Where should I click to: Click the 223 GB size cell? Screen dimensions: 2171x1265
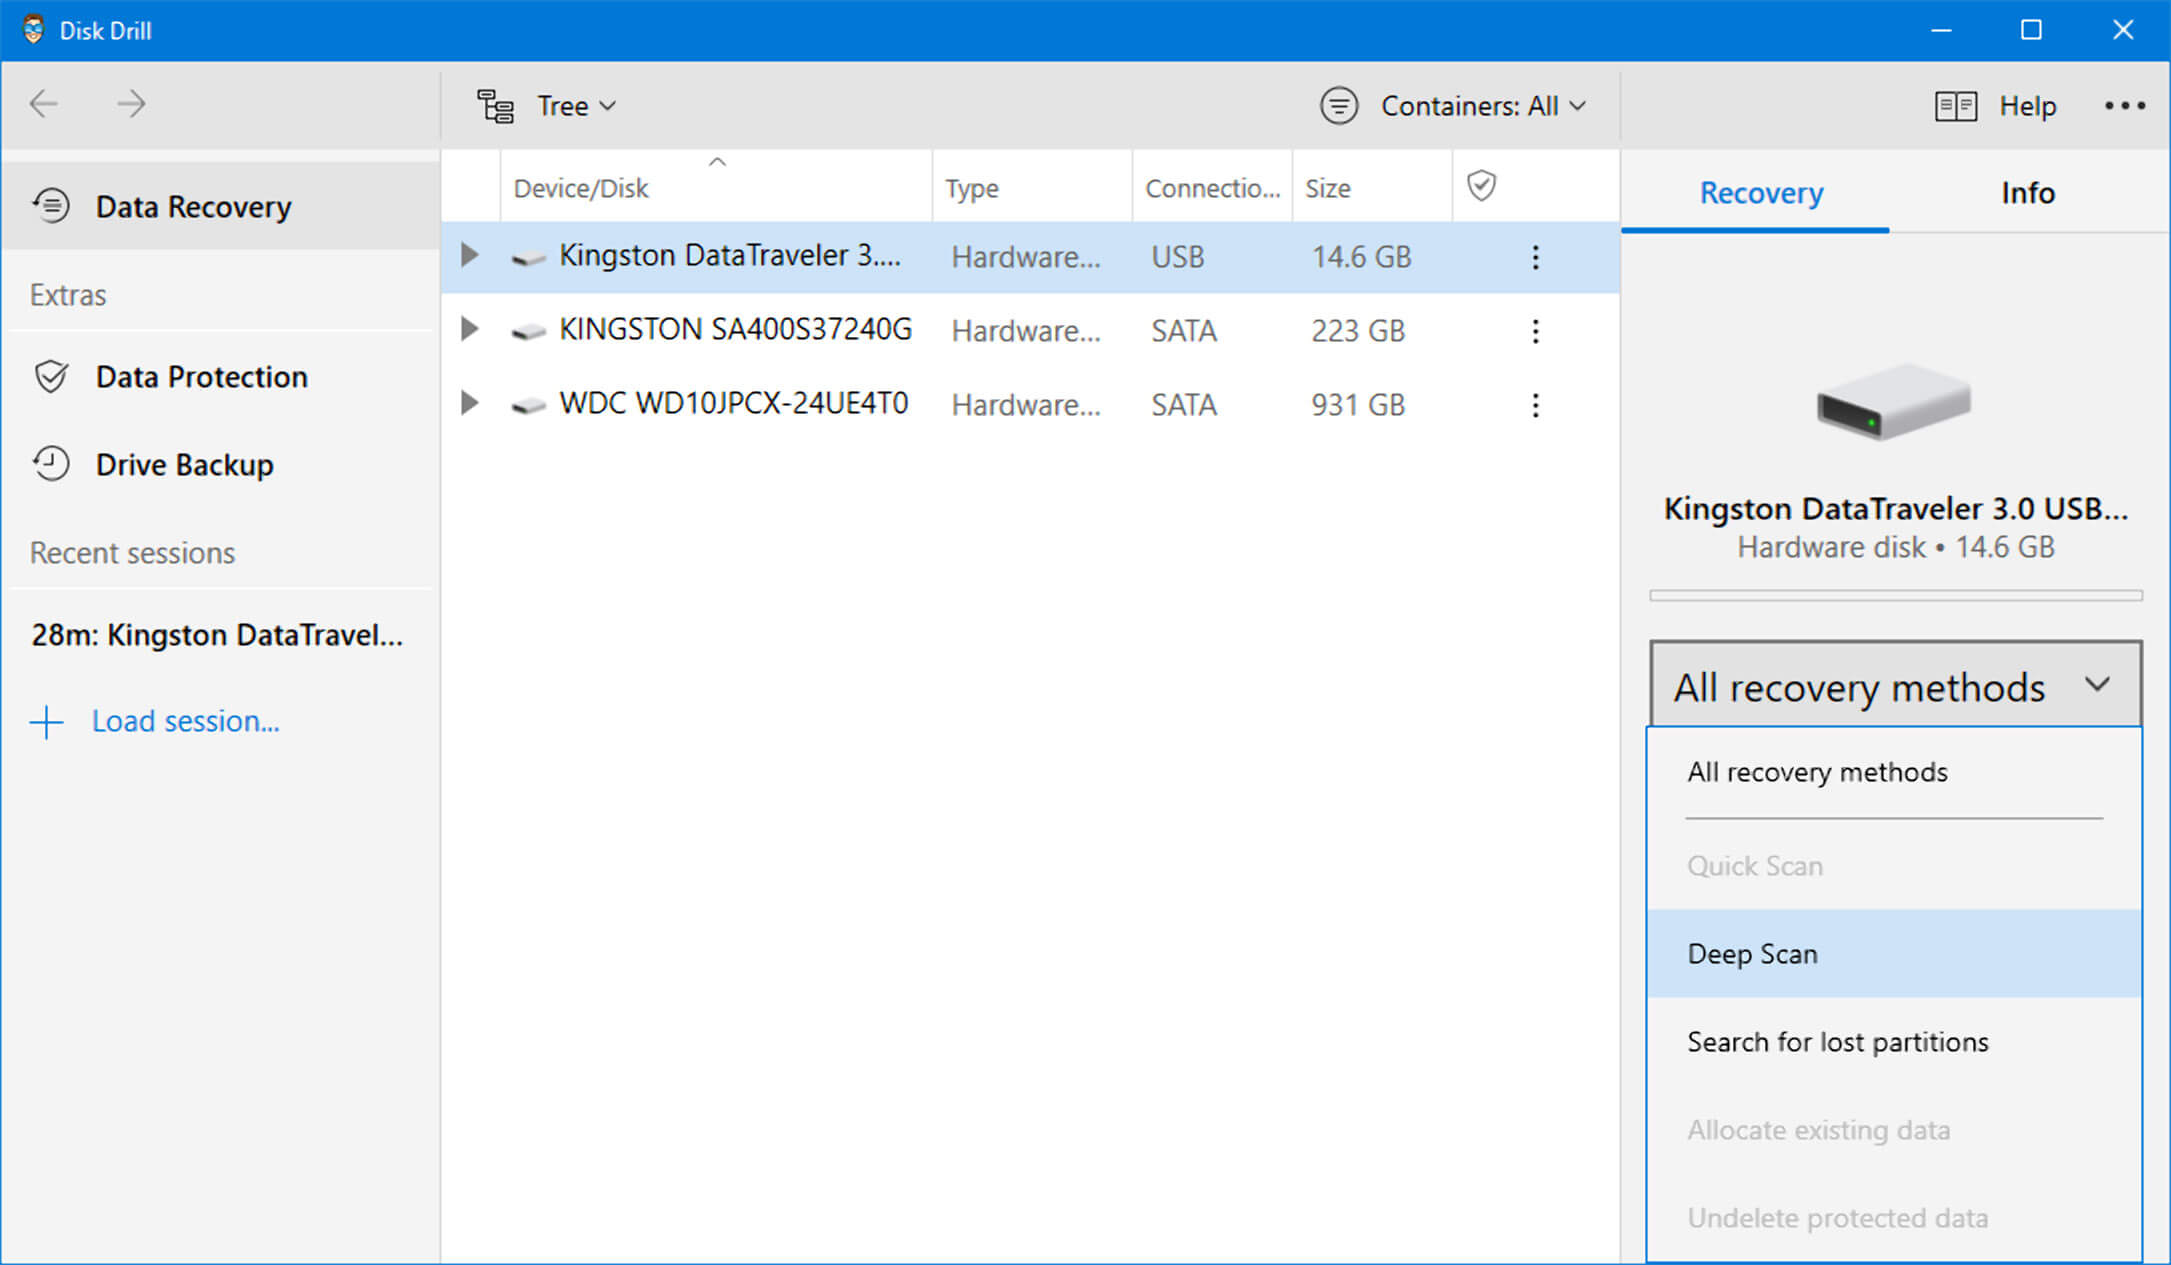[x=1358, y=331]
